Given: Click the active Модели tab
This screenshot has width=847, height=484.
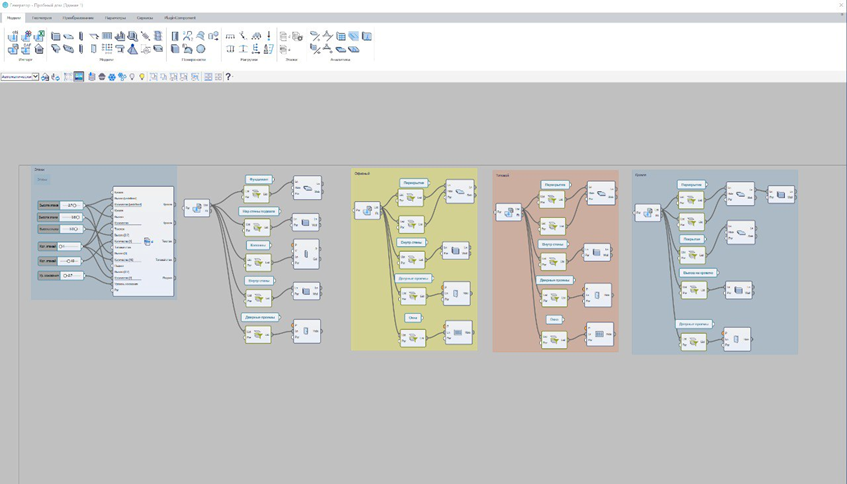Looking at the screenshot, I should [14, 18].
